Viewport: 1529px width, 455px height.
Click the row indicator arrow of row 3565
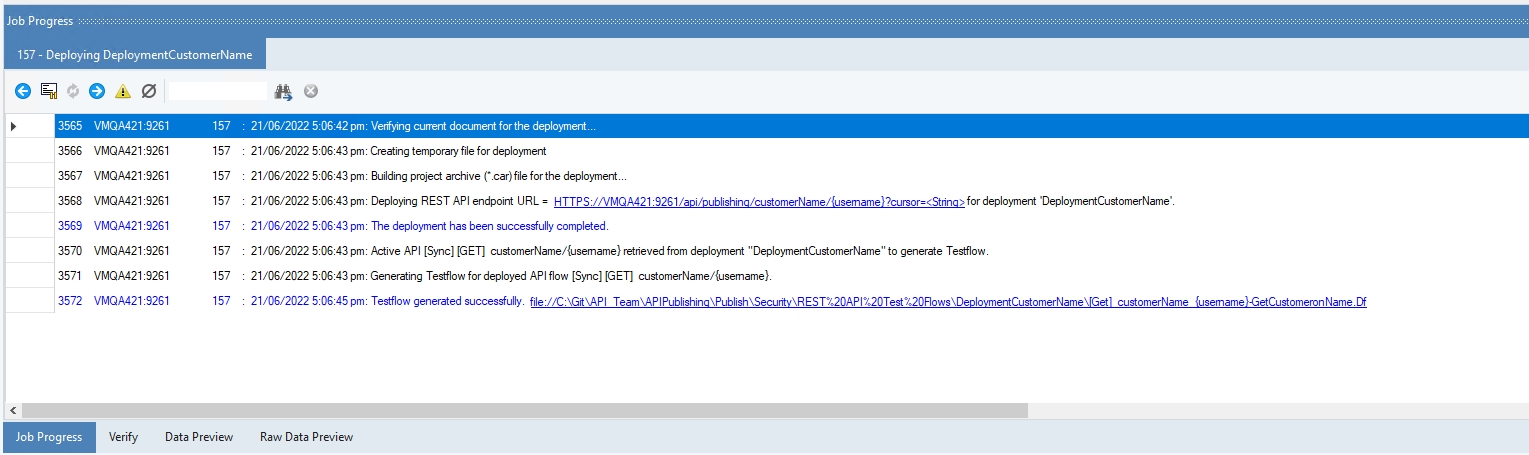14,126
